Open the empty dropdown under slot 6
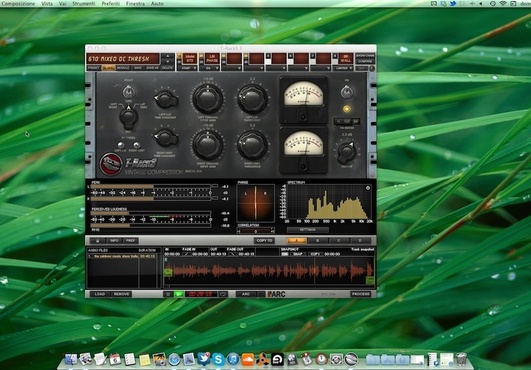531x370 pixels. 299,68
